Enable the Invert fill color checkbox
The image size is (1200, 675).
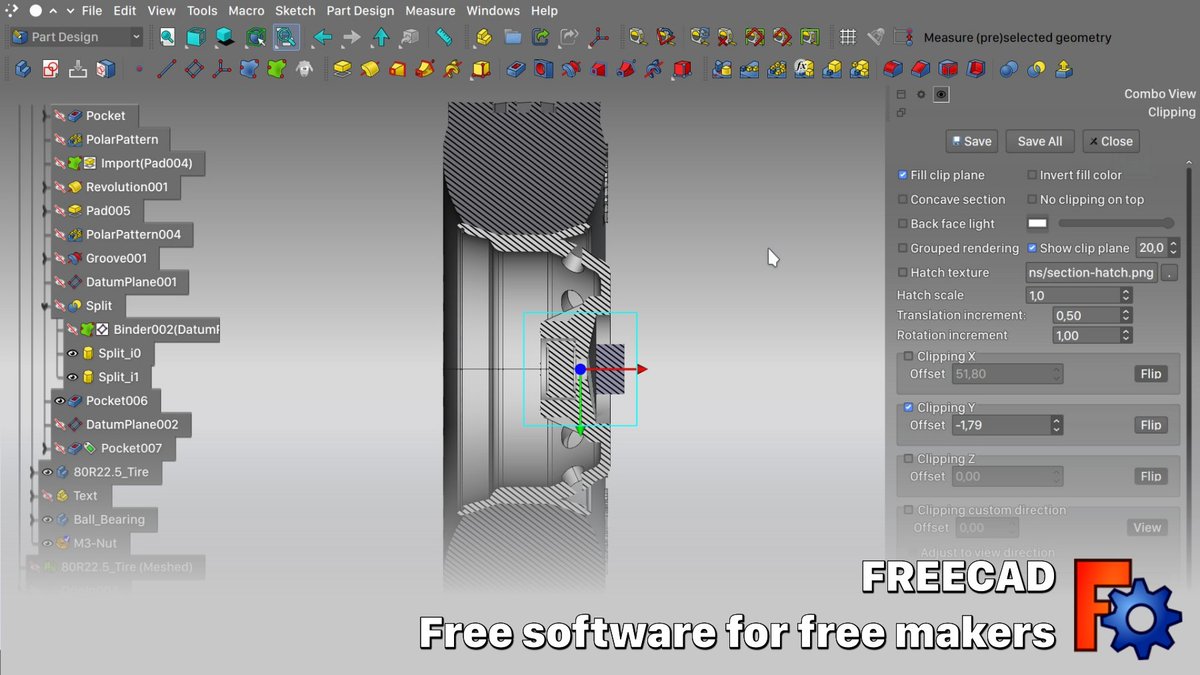point(1032,174)
